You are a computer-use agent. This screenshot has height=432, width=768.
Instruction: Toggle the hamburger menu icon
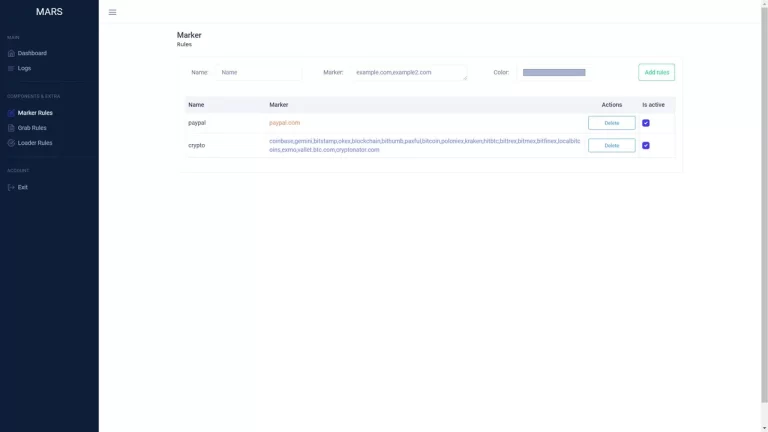(x=112, y=12)
